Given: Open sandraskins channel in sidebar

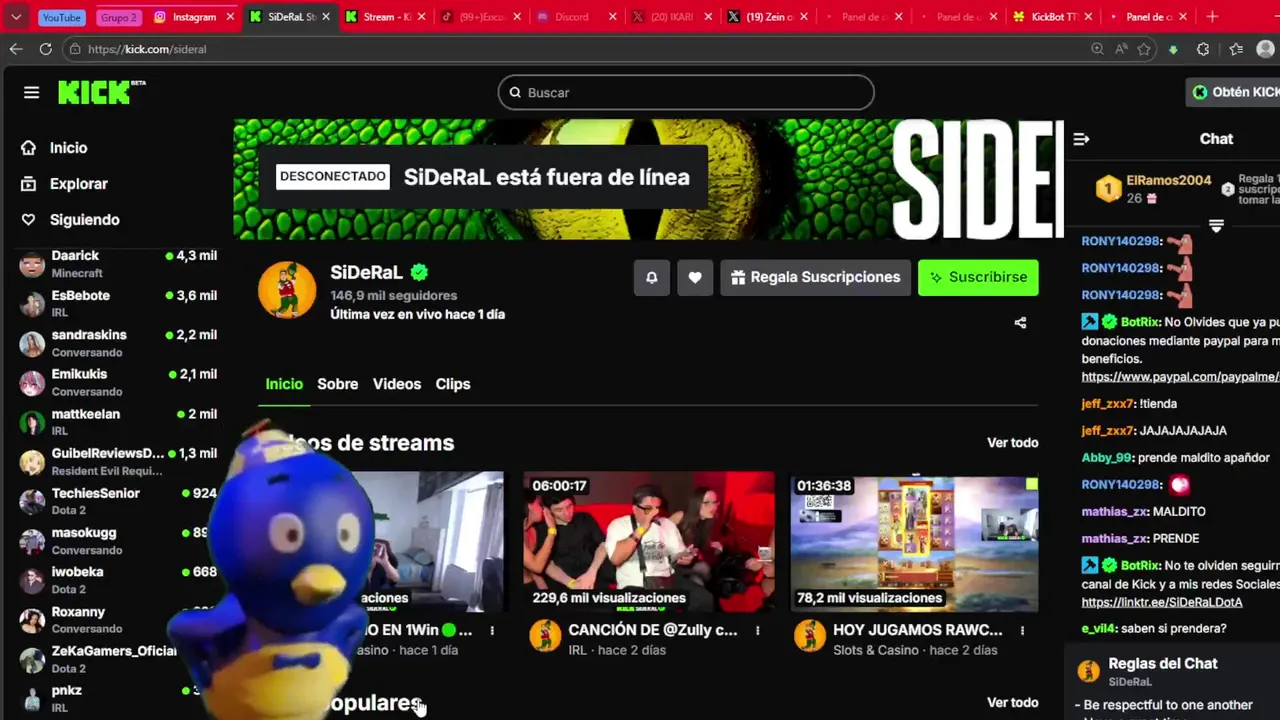Looking at the screenshot, I should click(x=118, y=343).
